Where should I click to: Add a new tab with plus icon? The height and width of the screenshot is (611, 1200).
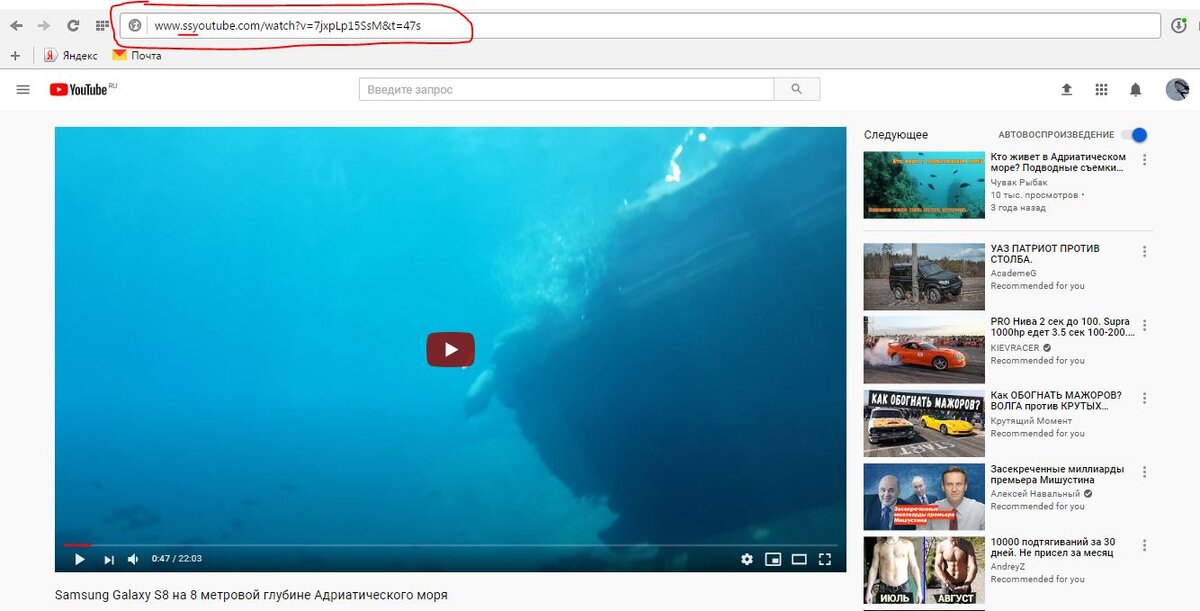point(15,56)
